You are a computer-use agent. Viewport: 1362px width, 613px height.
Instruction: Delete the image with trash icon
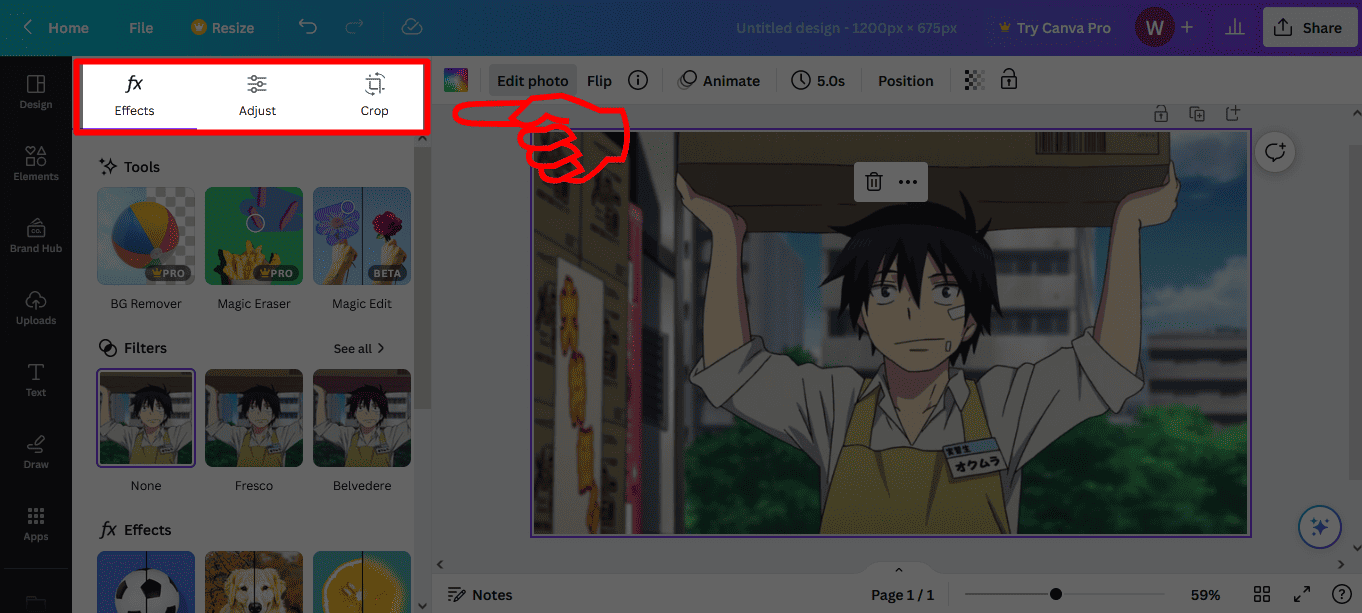coord(874,182)
